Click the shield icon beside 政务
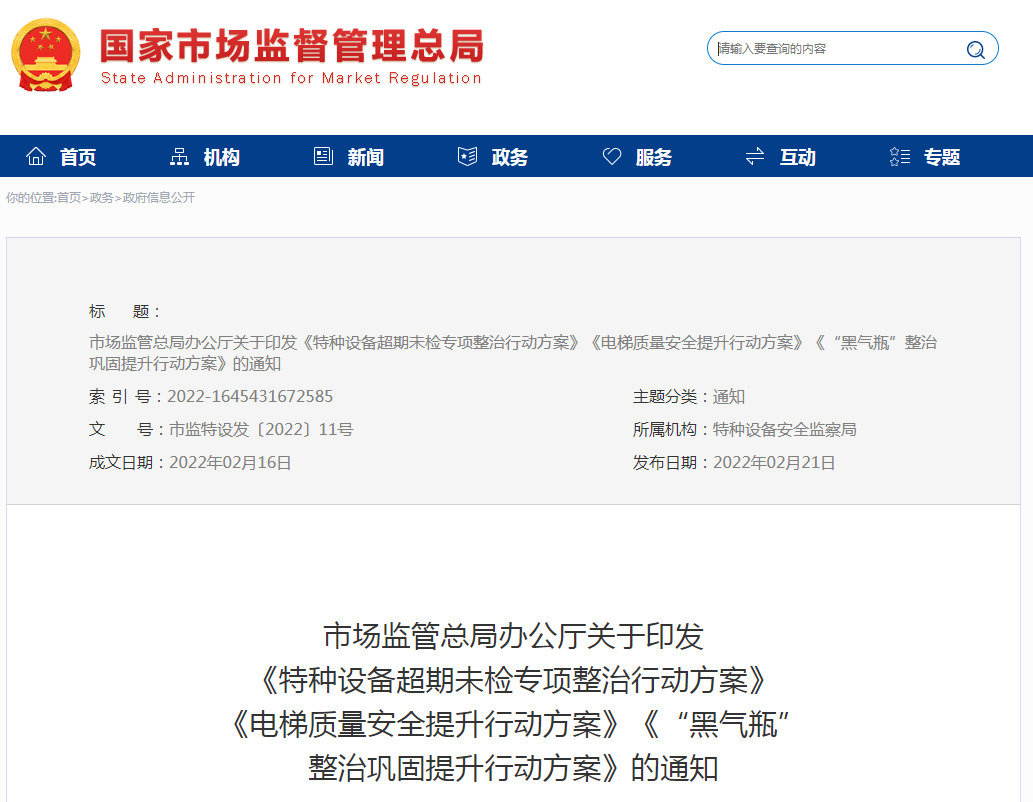 tap(467, 157)
